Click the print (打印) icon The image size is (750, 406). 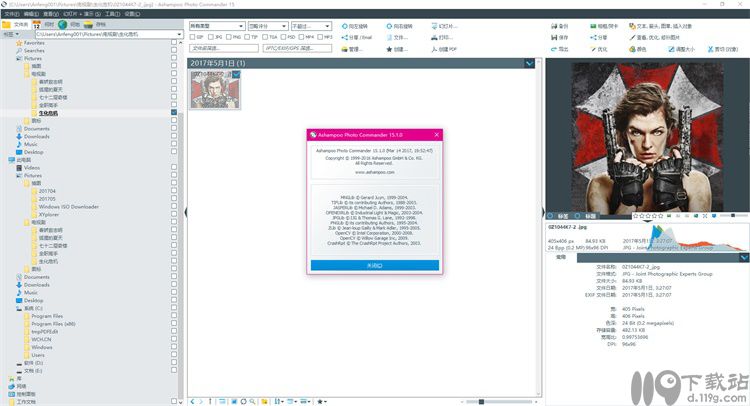click(434, 37)
